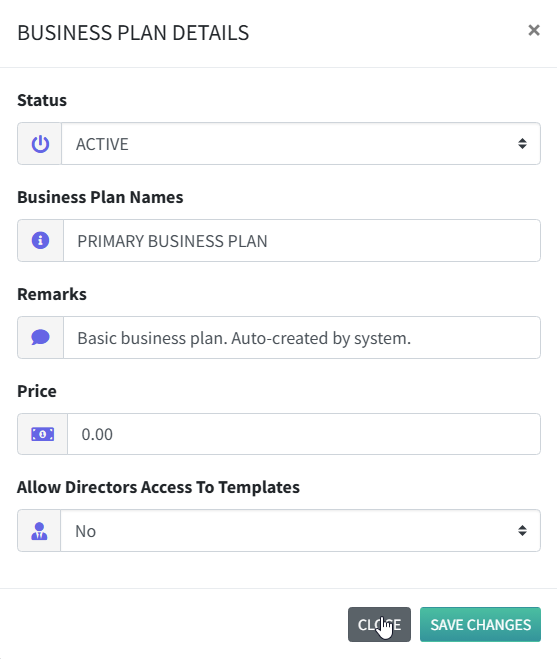
Task: Click the Business Plan Names text field
Action: tap(302, 240)
